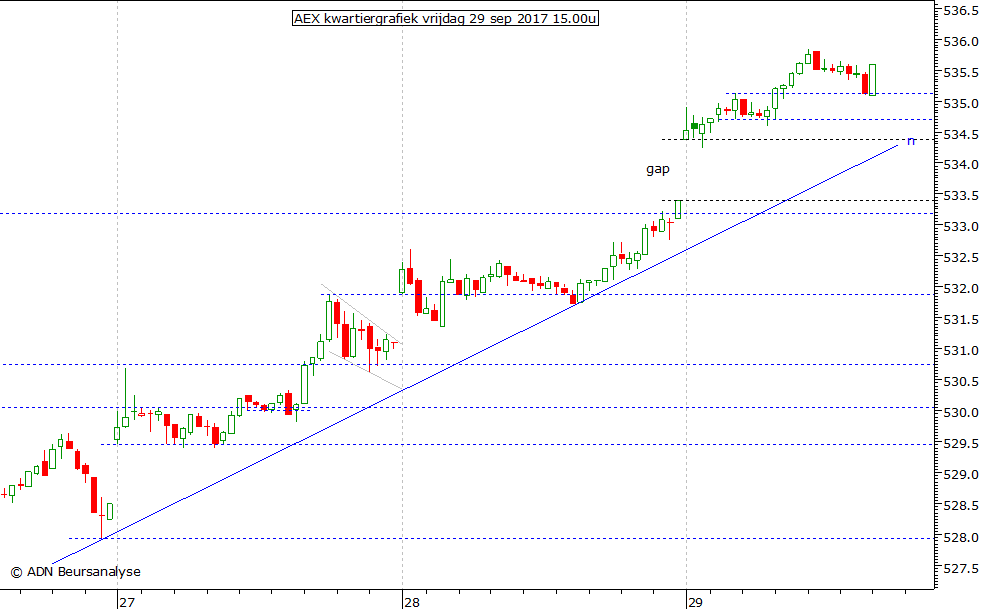Click the 535.5 price axis label
This screenshot has width=982, height=609.
[961, 73]
